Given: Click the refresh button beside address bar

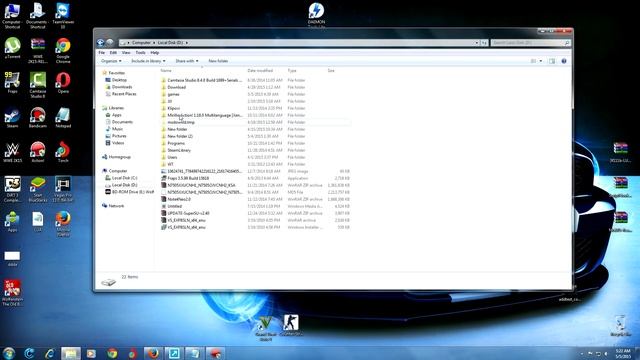Looking at the screenshot, I should pos(484,42).
